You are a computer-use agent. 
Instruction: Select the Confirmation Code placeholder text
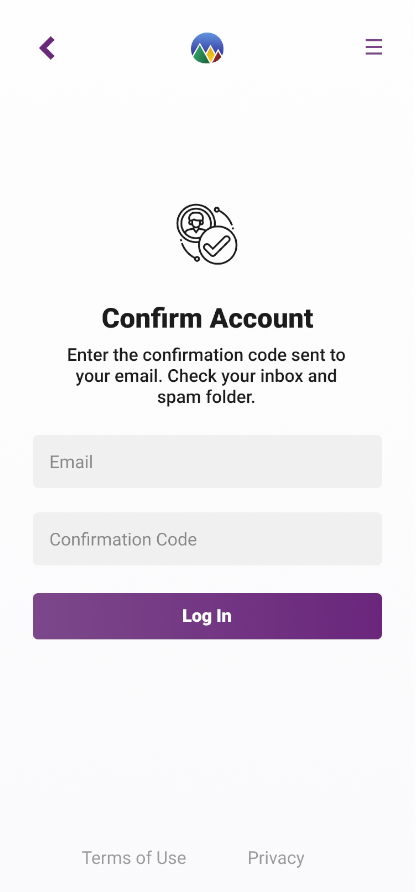123,539
